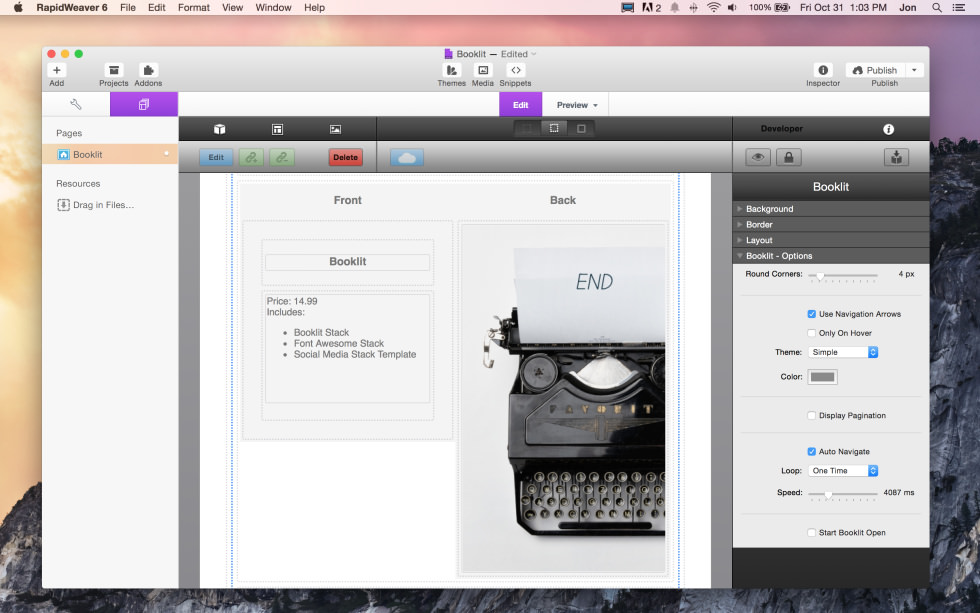Open the Format menu
Screen dimensions: 980x613
tap(194, 7)
